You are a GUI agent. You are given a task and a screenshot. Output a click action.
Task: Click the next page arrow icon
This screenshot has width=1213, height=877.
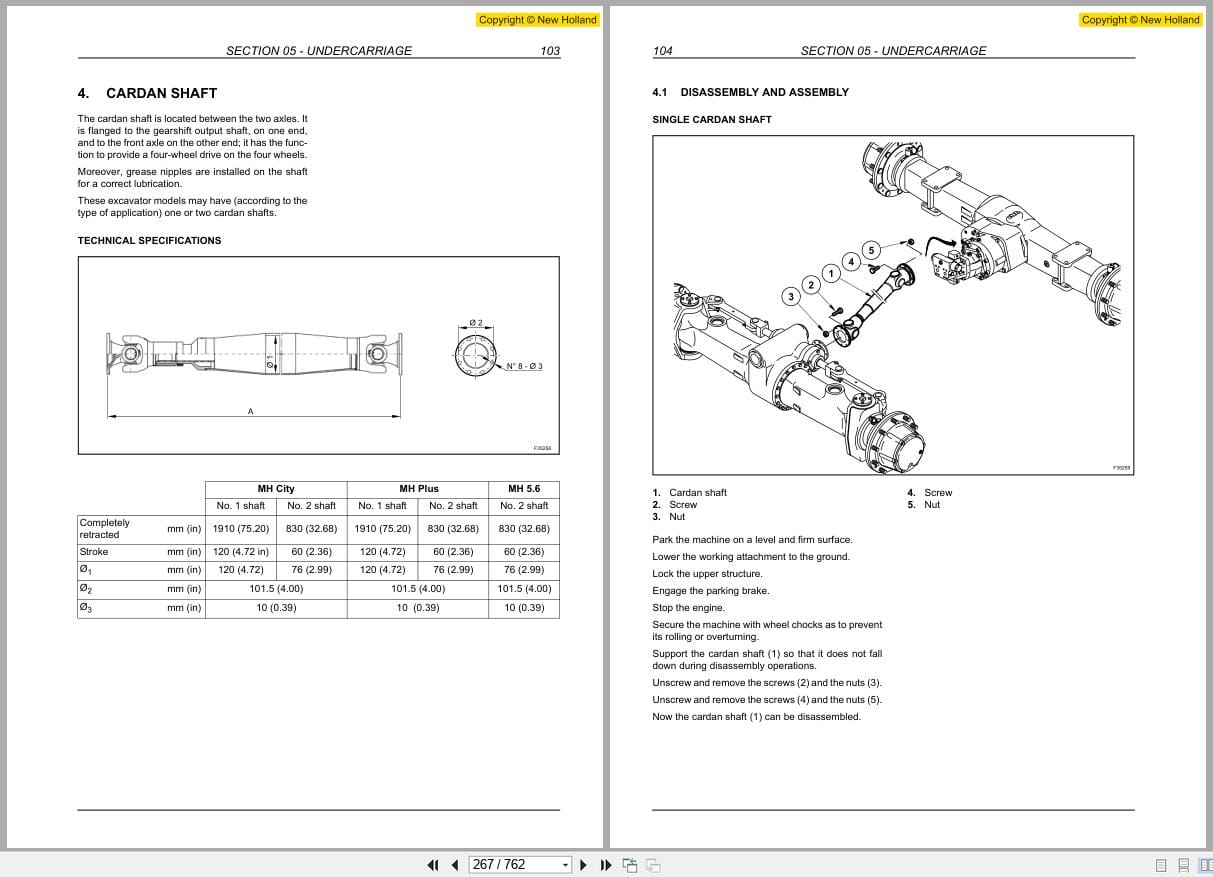[583, 864]
